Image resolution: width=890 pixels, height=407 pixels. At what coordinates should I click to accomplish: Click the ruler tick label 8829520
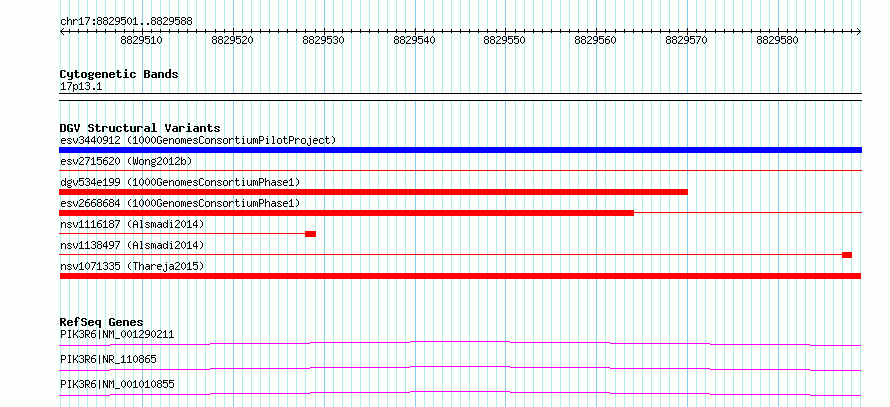(x=232, y=40)
